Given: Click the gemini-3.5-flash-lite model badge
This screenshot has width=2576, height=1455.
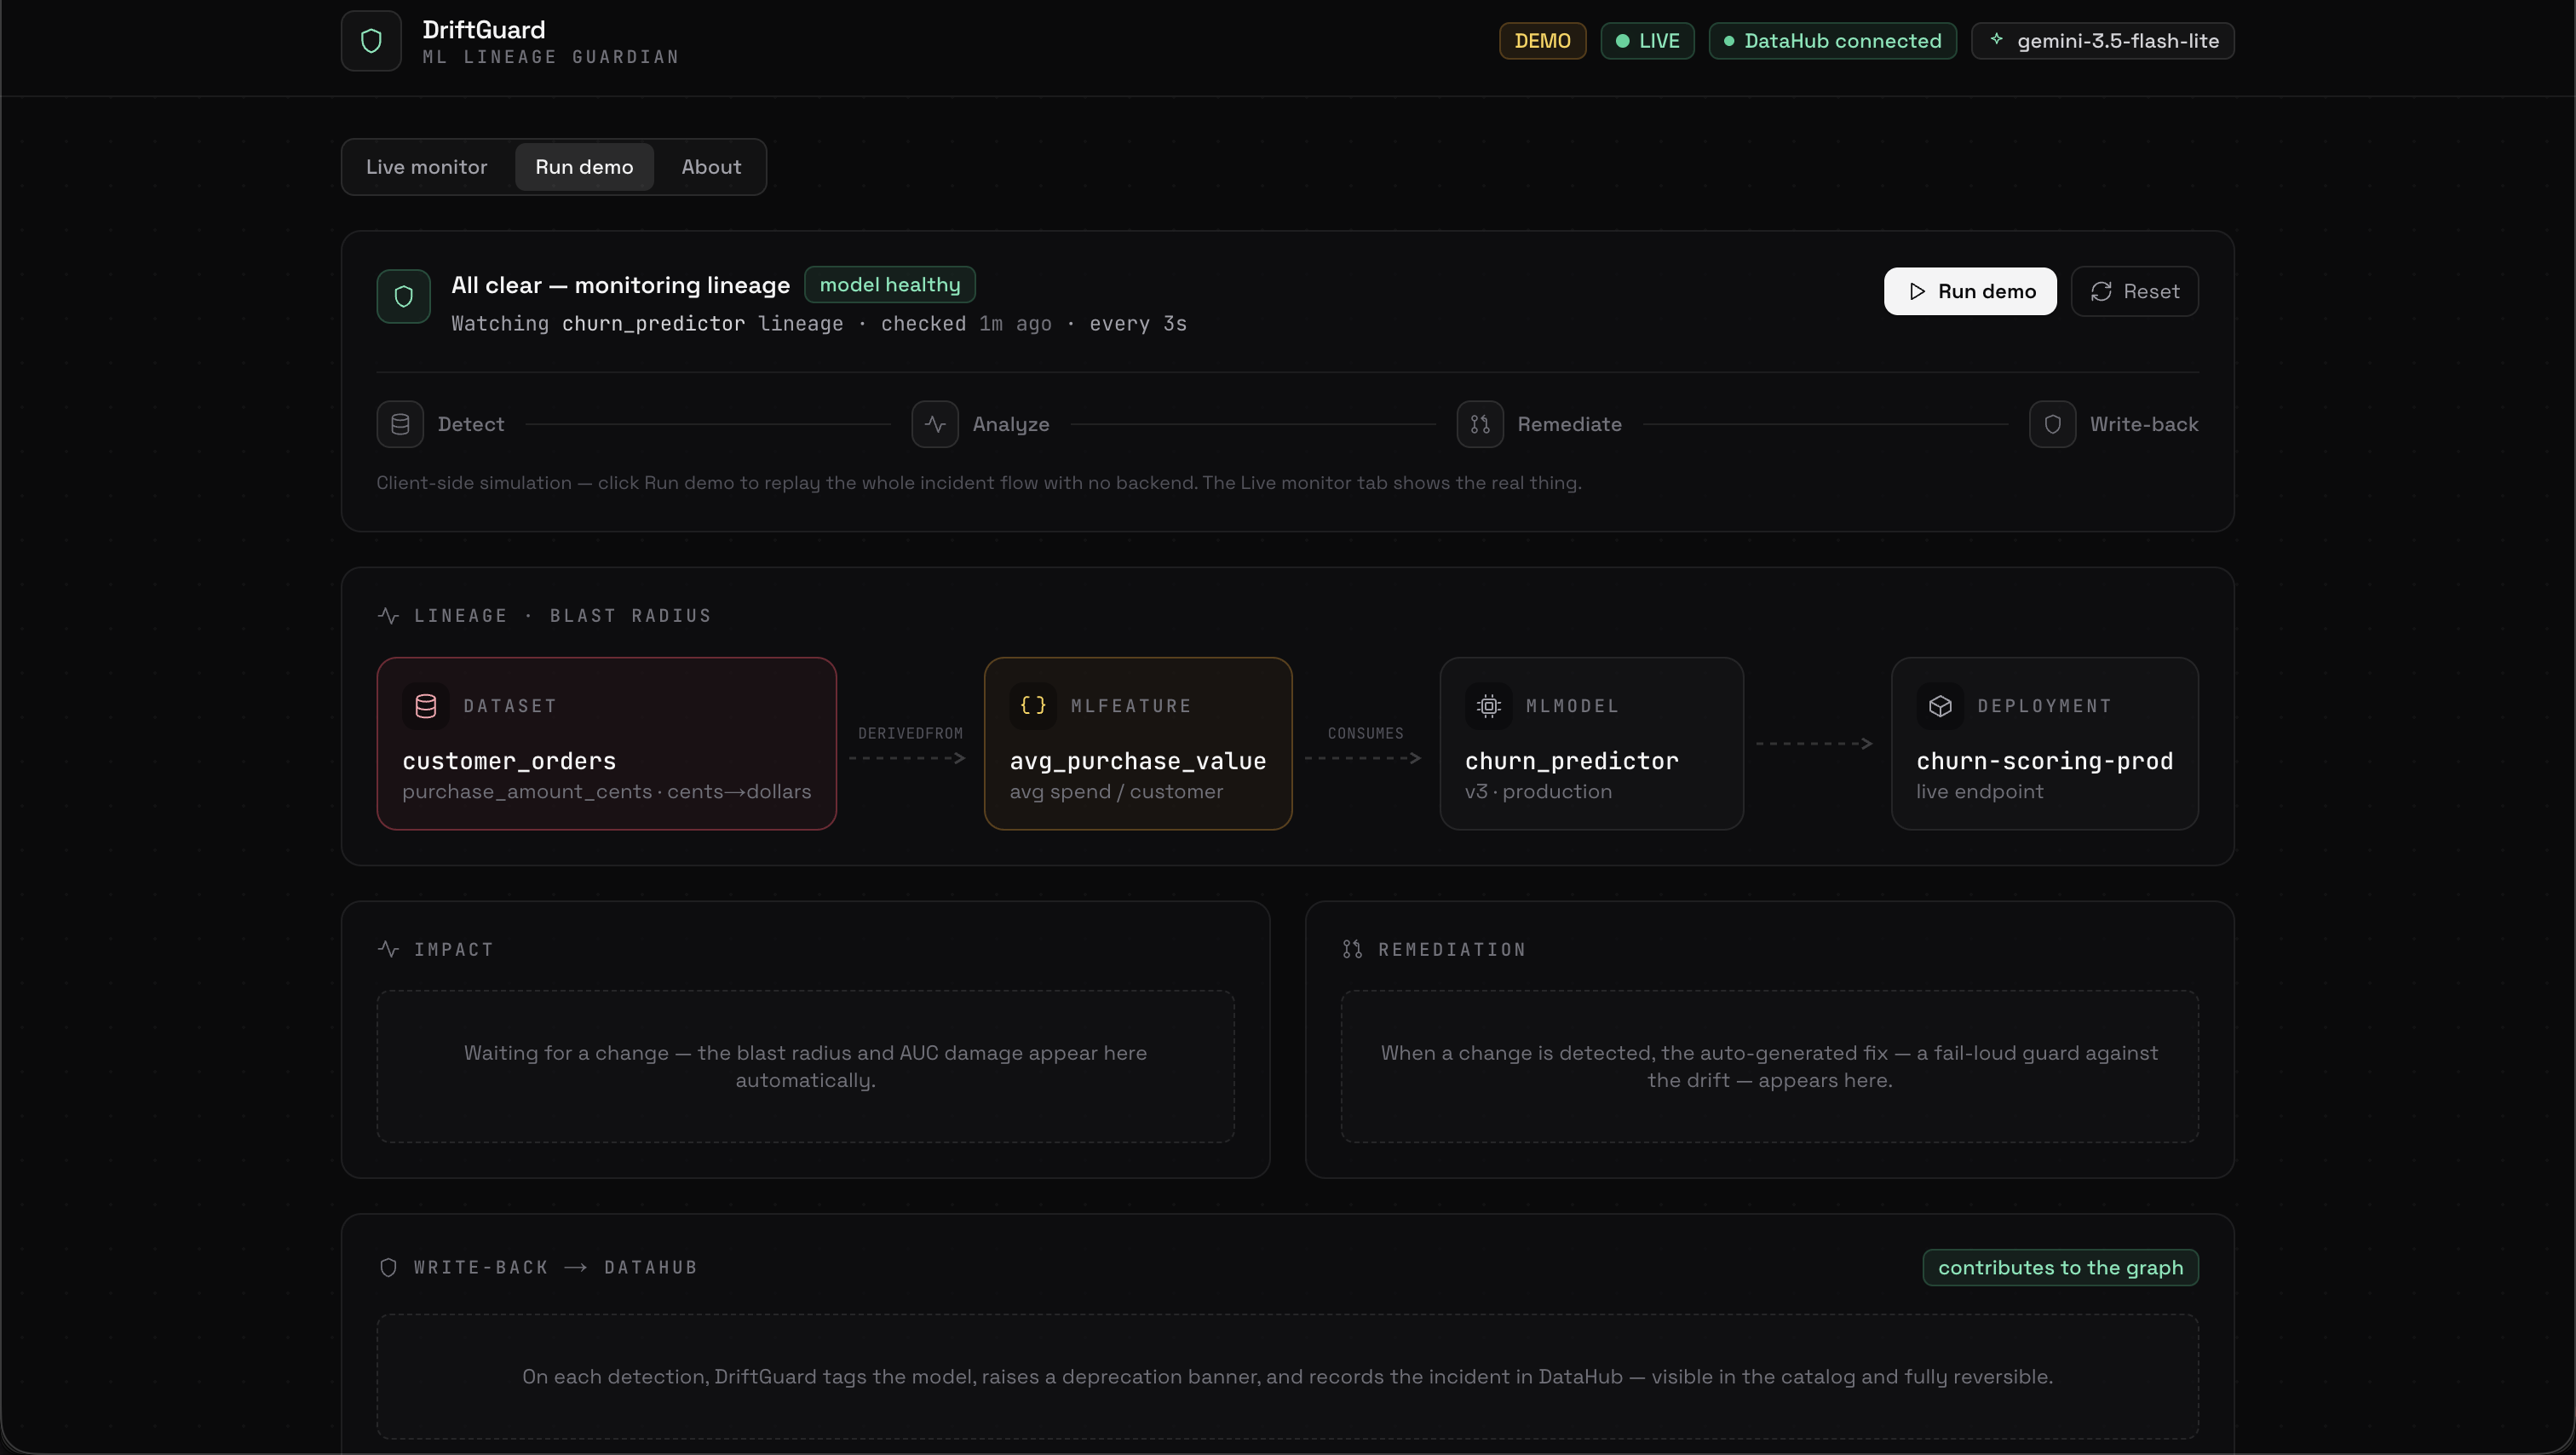Looking at the screenshot, I should click(x=2102, y=41).
